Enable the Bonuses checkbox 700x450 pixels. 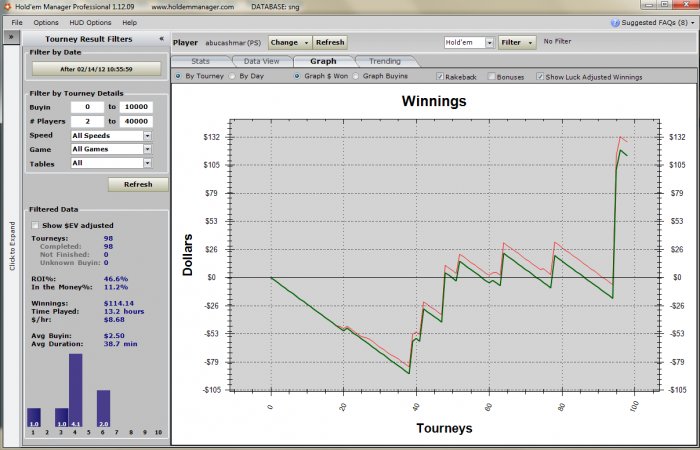click(x=492, y=76)
